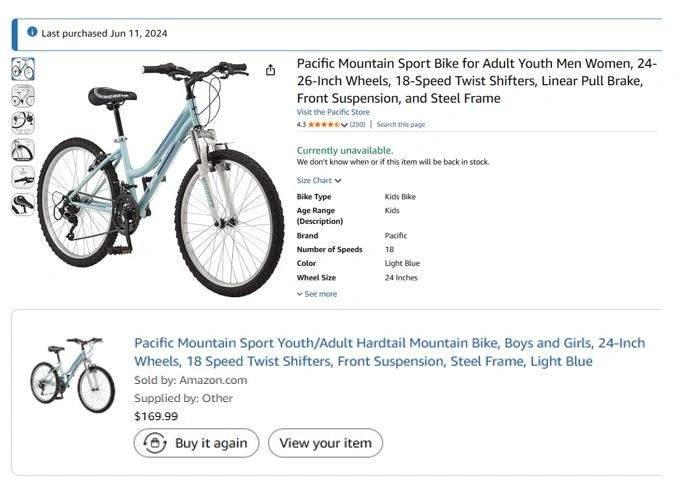Open the Pacific Mountain Sport Youth/Adult Hardtail link

click(389, 352)
